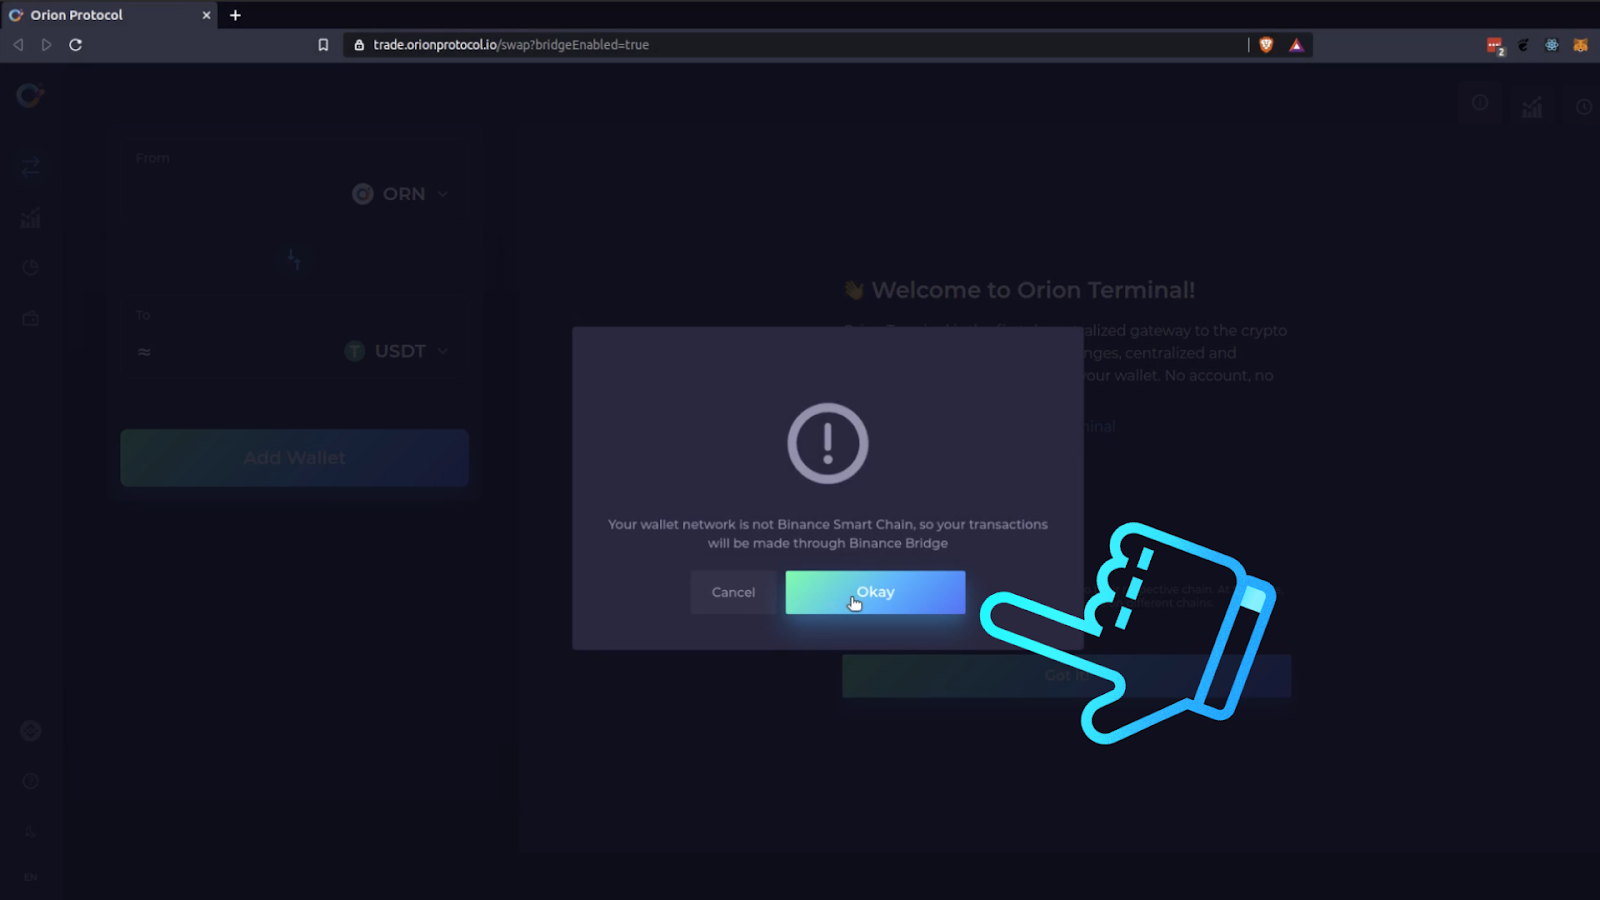Open the briefcase sidebar icon
The image size is (1600, 900).
[31, 318]
